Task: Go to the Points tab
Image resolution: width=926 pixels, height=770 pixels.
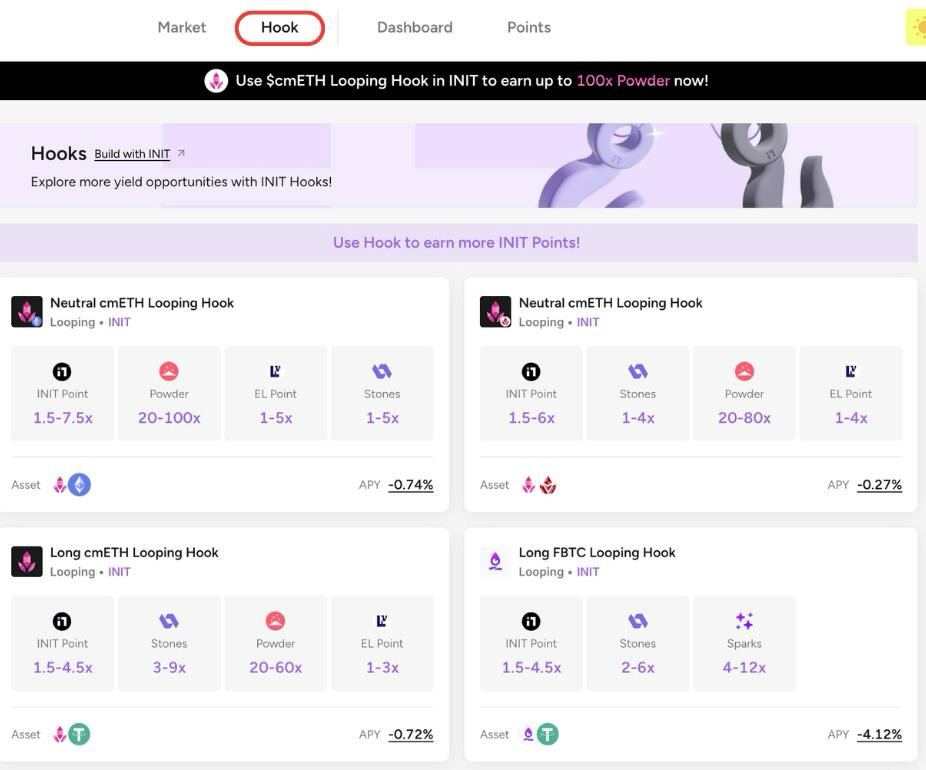Action: (528, 27)
